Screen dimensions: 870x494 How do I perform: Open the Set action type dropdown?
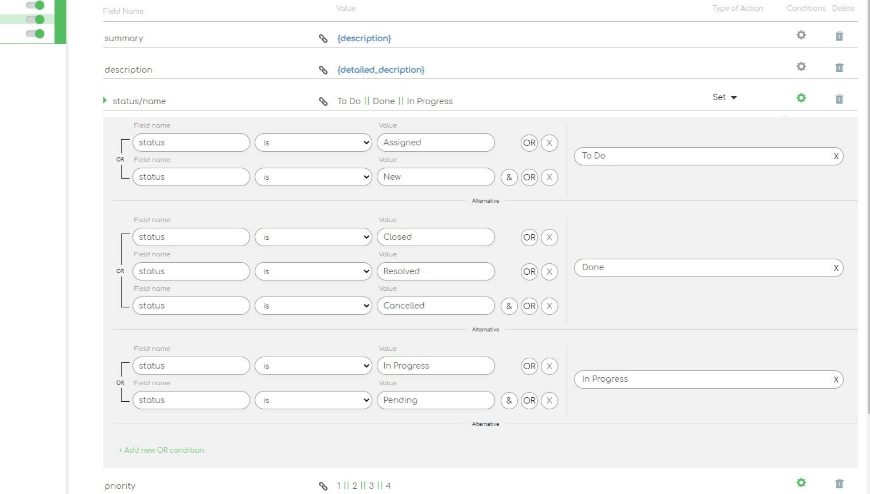(x=724, y=98)
